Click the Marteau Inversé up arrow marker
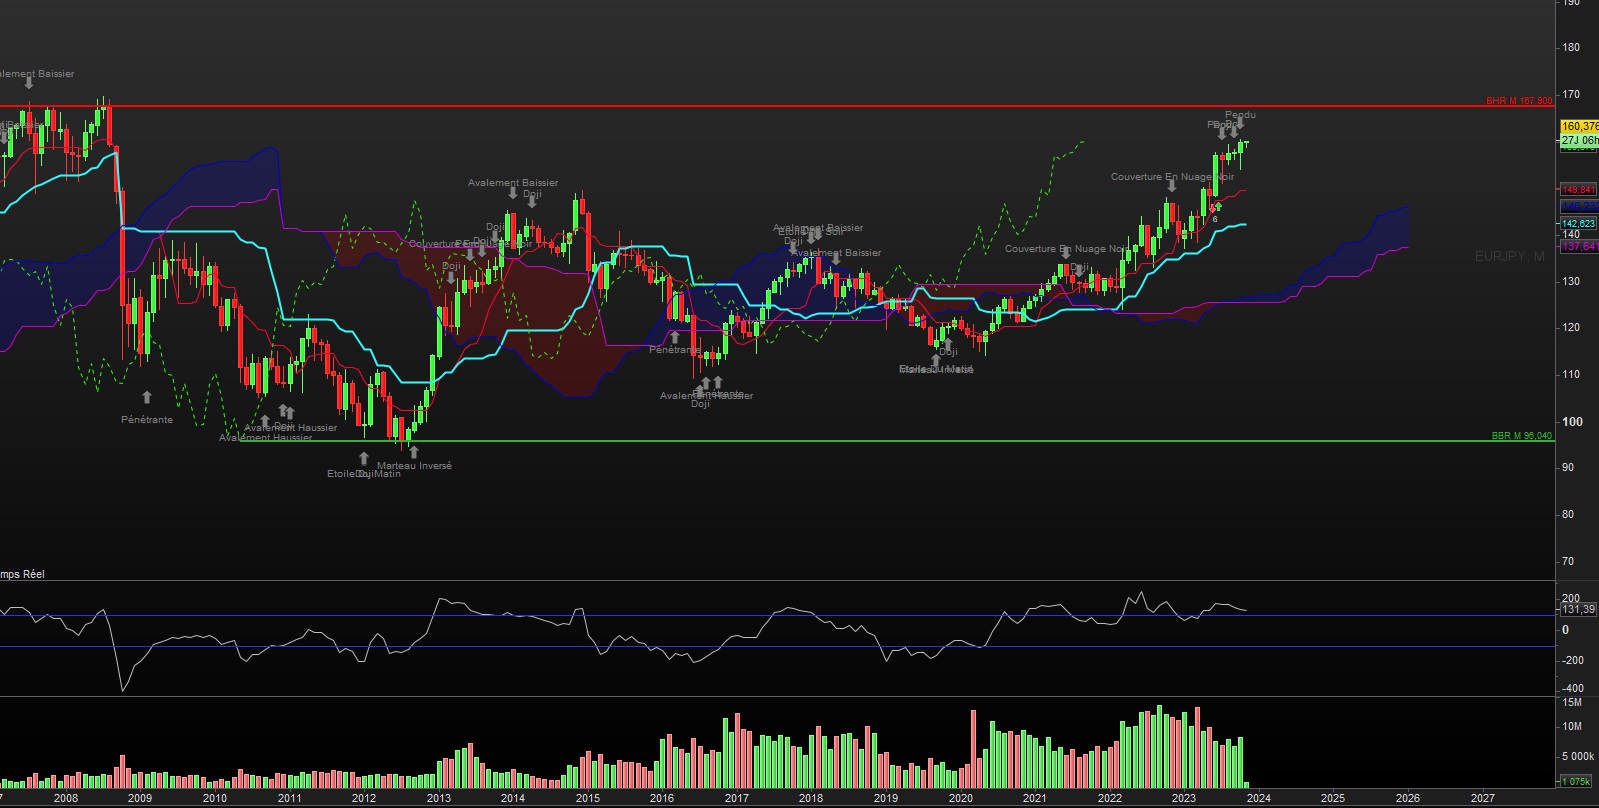 414,453
